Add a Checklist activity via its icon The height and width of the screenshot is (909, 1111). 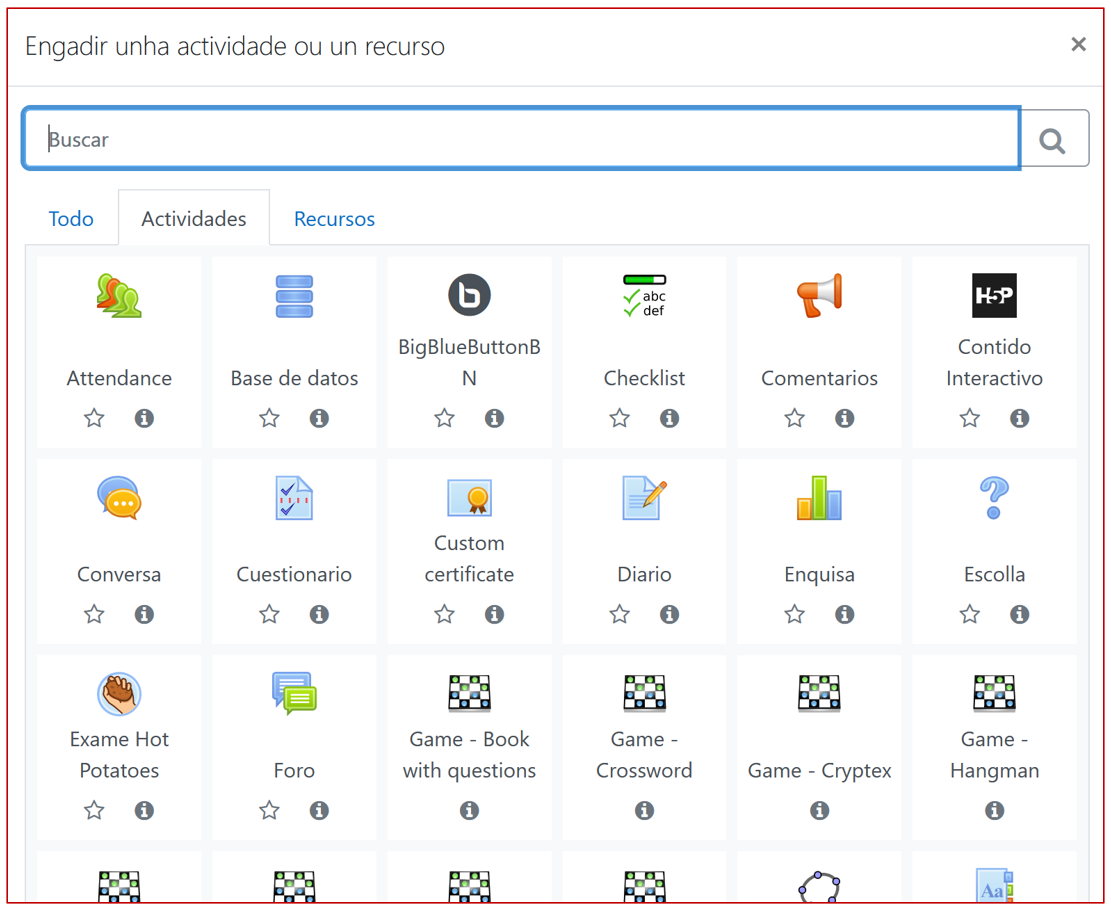(644, 296)
